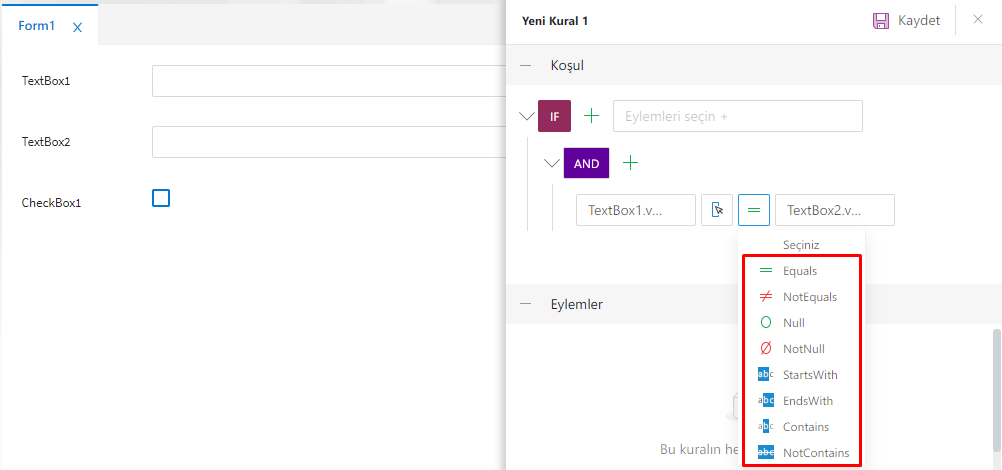The height and width of the screenshot is (470, 1002).
Task: Collapse the AND group chevron
Action: click(552, 162)
